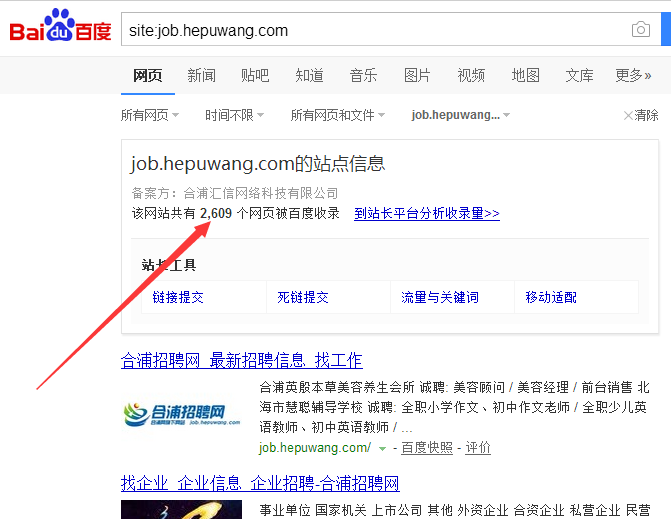The image size is (671, 519).
Task: Click 到站长平台分析收录量 link
Action: point(427,213)
